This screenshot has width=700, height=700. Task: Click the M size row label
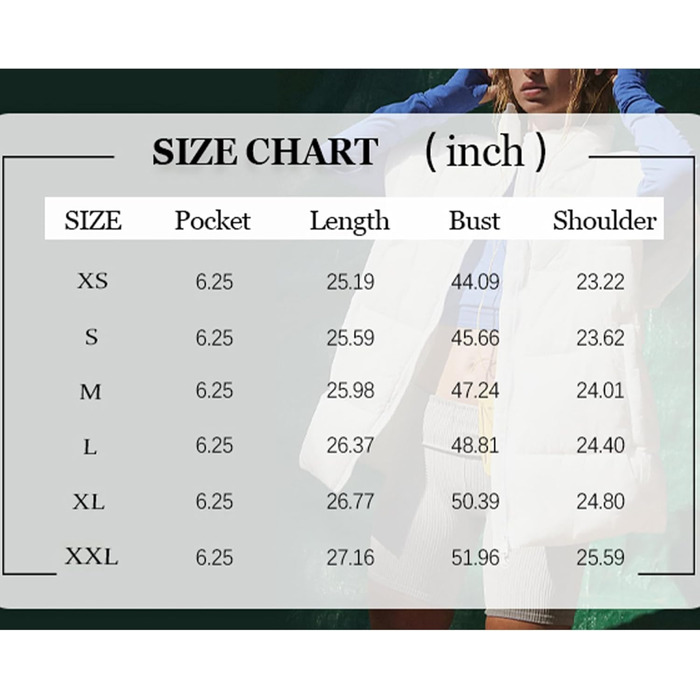[90, 392]
